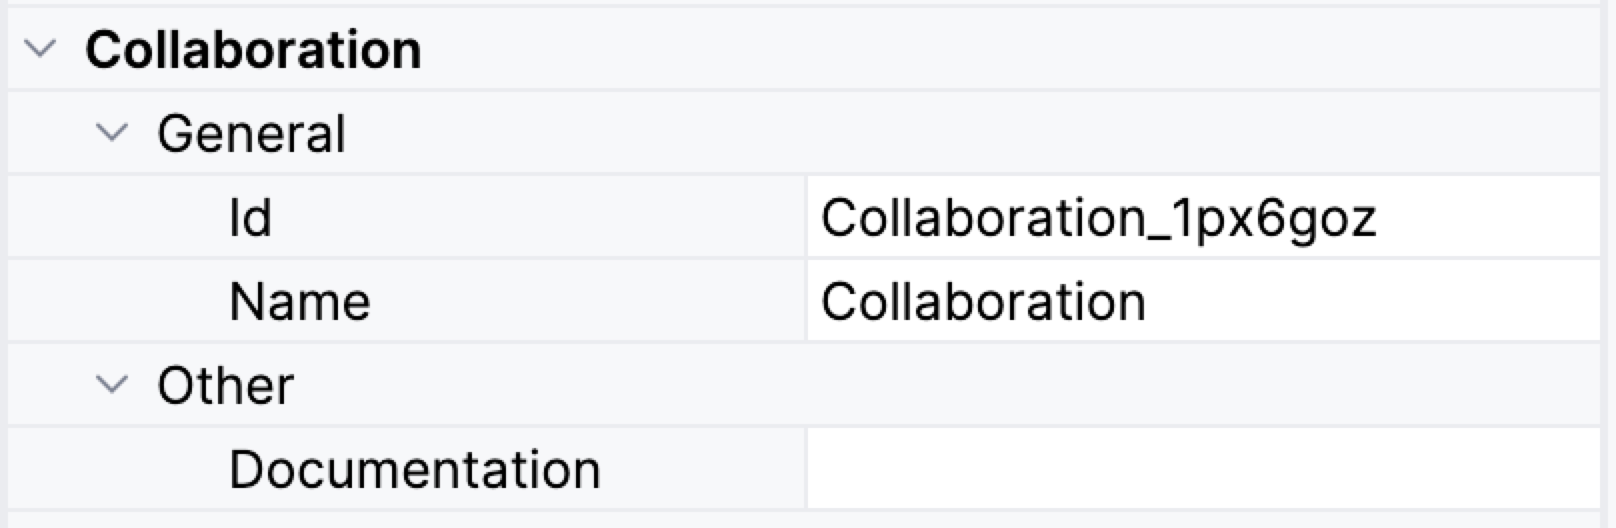Select the Other group label
Viewport: 1616px width, 528px height.
pyautogui.click(x=225, y=386)
